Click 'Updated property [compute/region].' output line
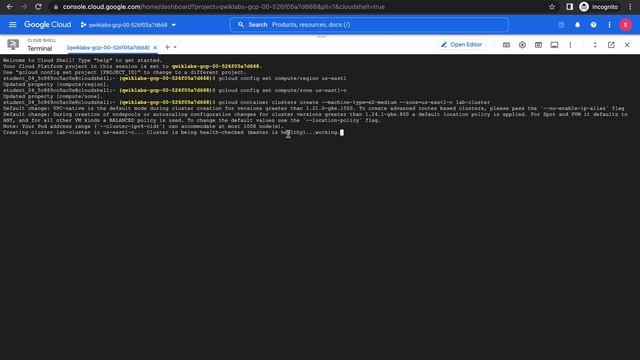This screenshot has height=360, width=640. click(x=56, y=84)
